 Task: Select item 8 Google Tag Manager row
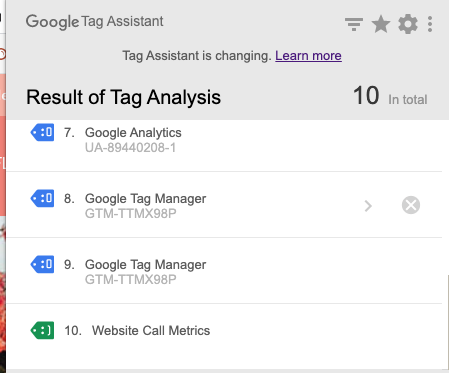click(224, 205)
